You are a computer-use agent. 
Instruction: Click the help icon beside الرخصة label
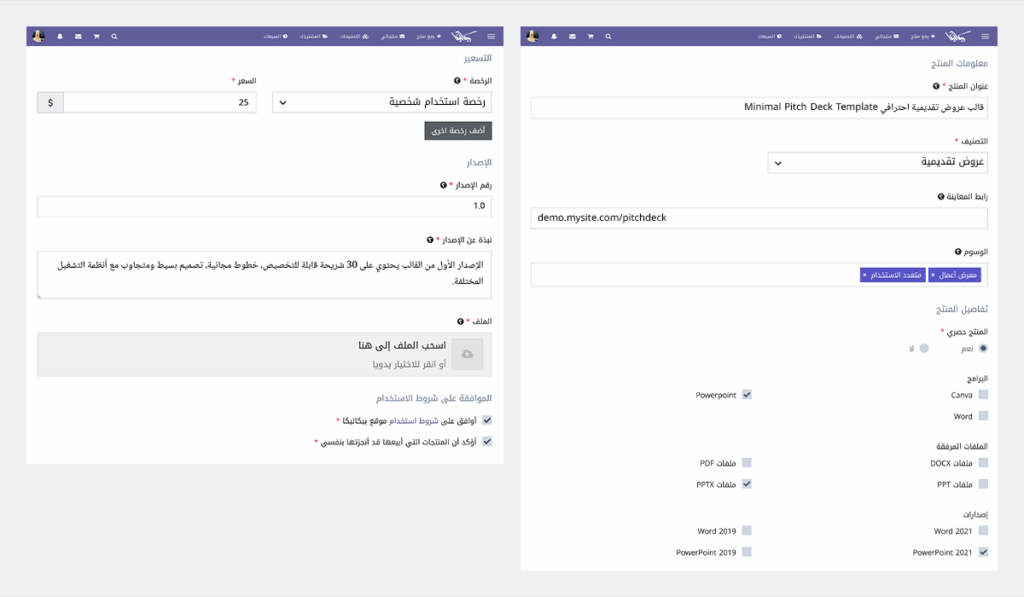tap(457, 80)
